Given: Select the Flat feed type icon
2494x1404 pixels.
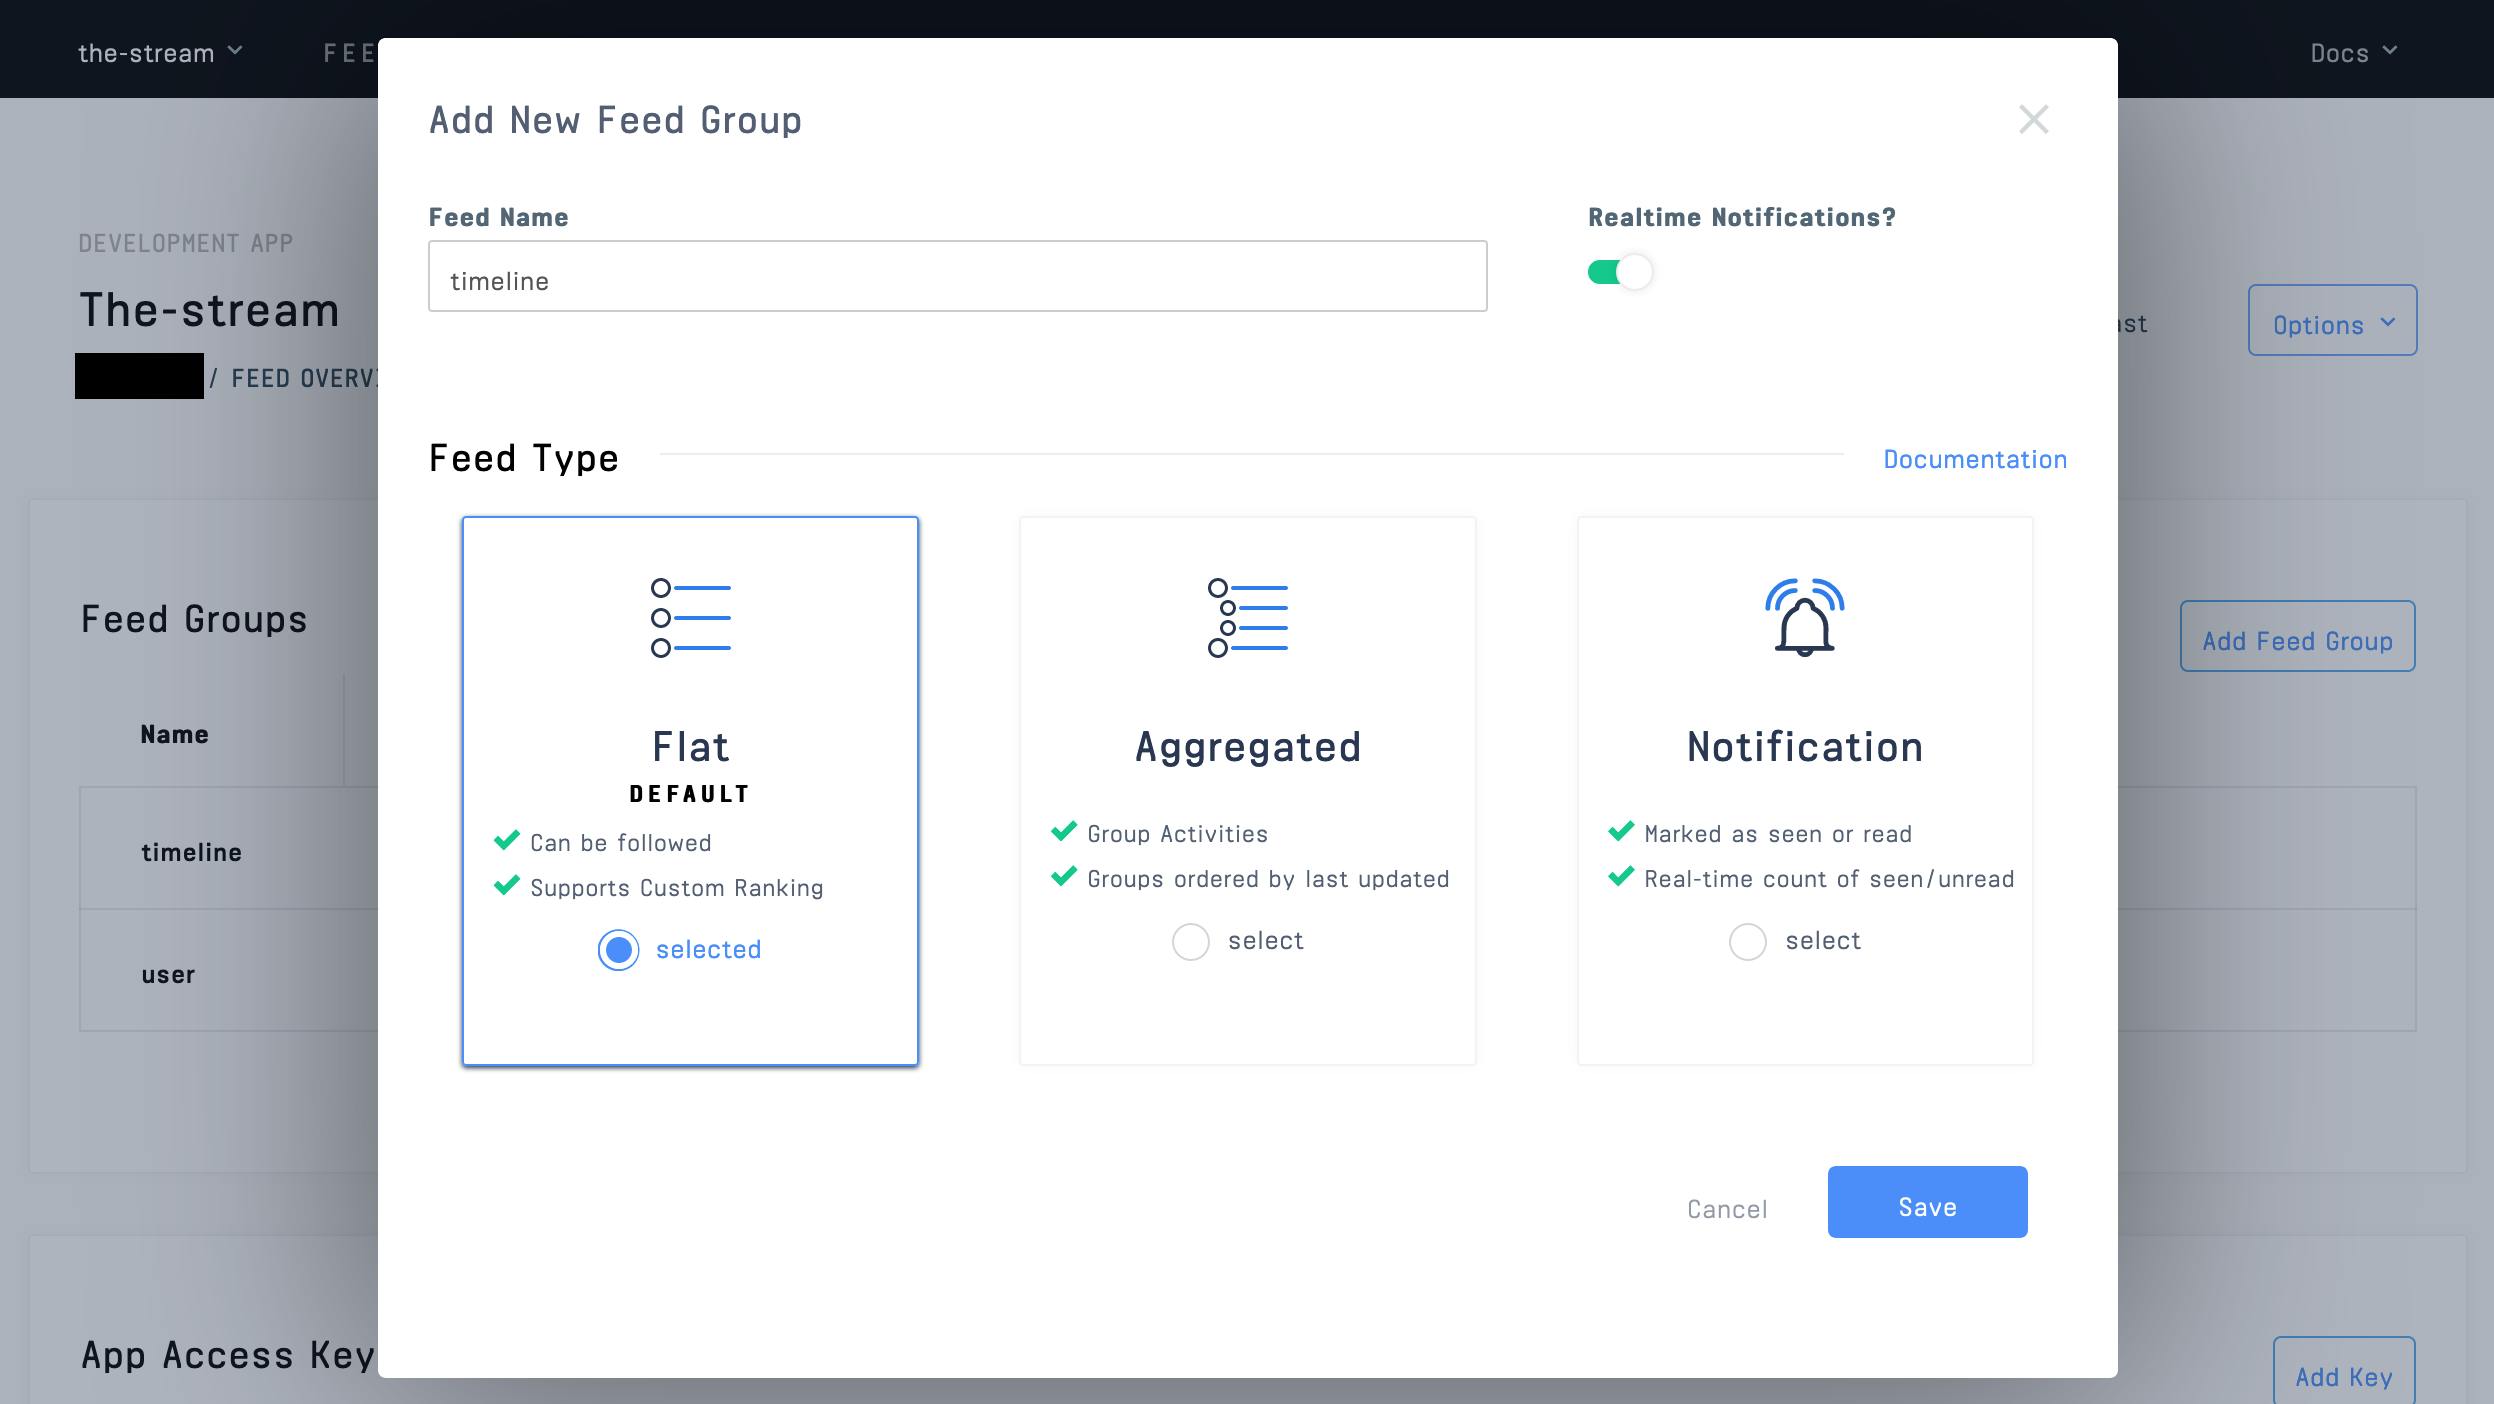Looking at the screenshot, I should pyautogui.click(x=689, y=616).
